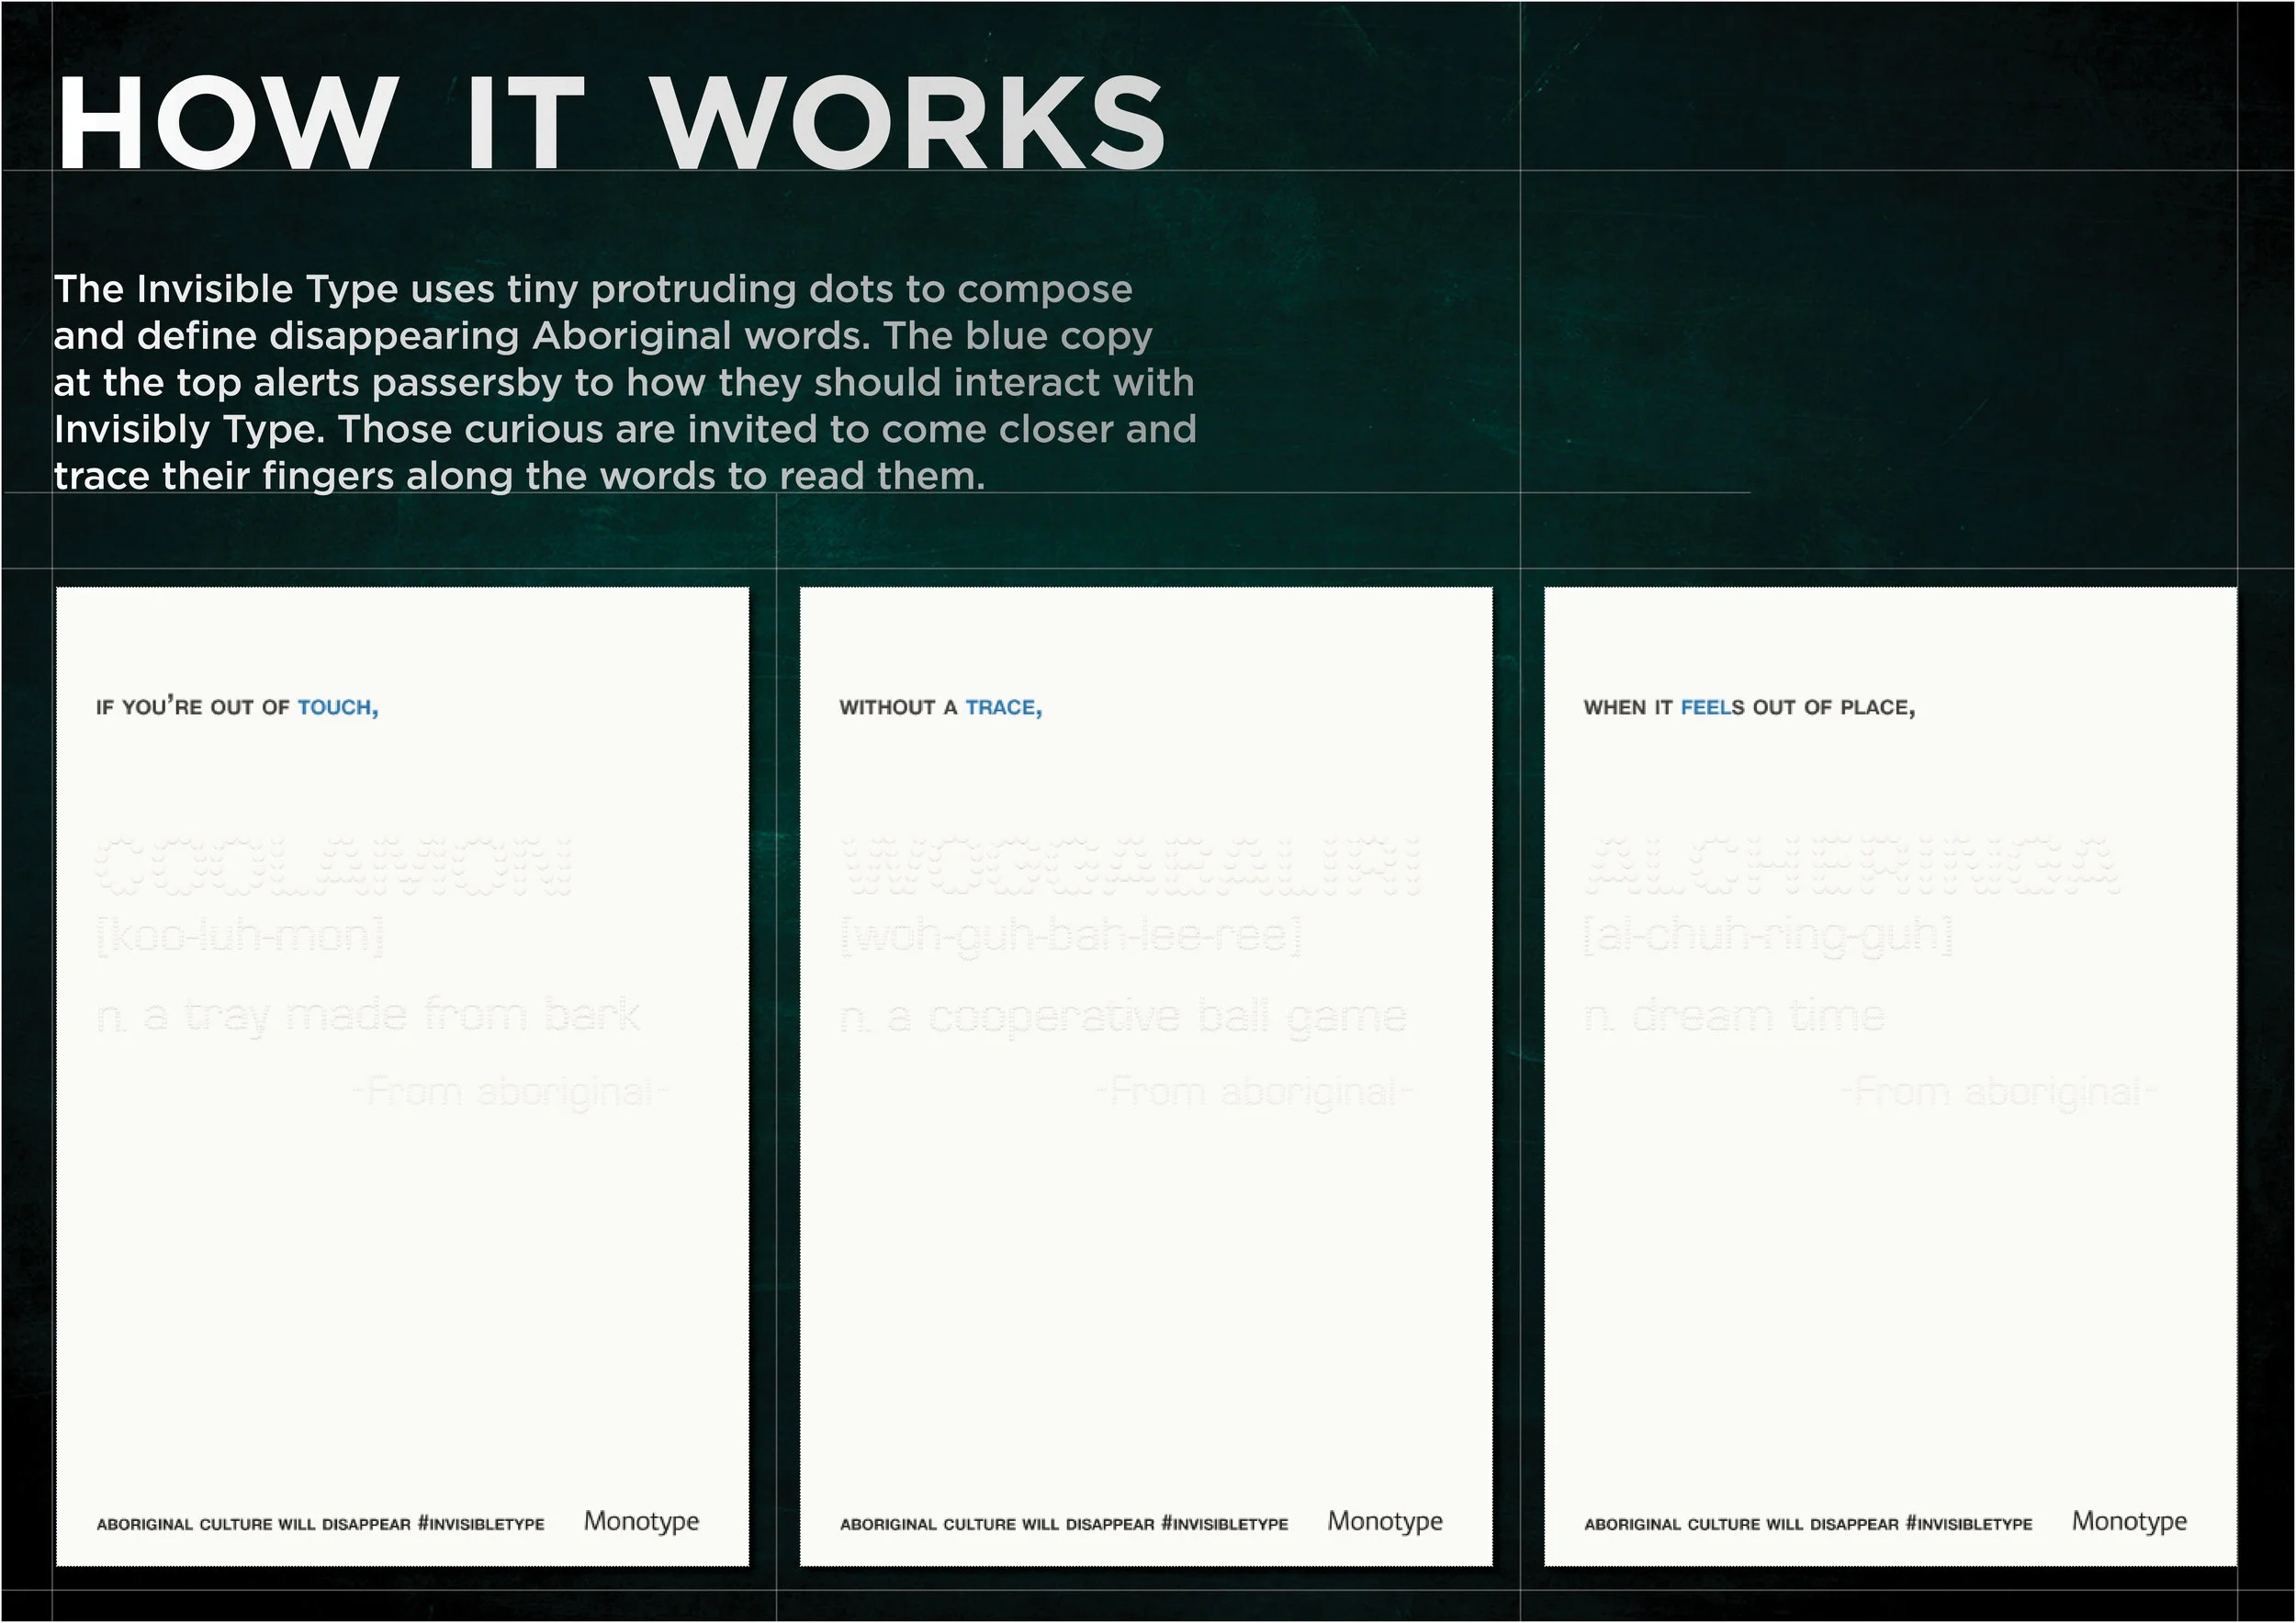
Task: Click the blue TRACE word
Action: (x=1002, y=708)
